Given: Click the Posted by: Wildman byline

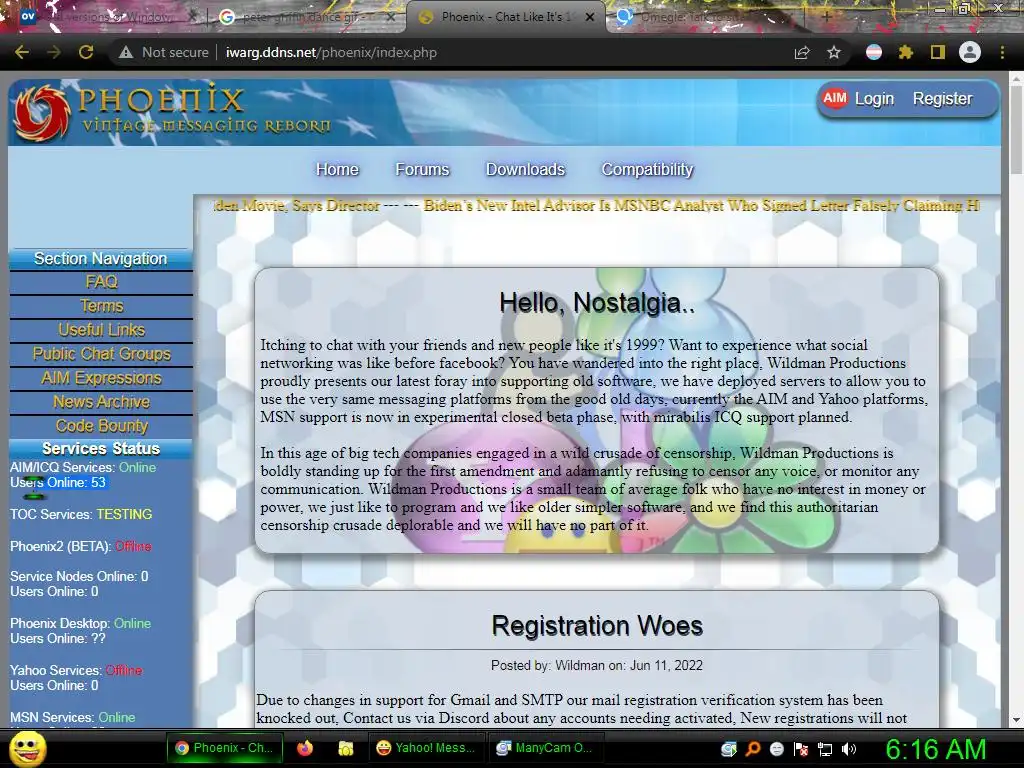Looking at the screenshot, I should (597, 665).
